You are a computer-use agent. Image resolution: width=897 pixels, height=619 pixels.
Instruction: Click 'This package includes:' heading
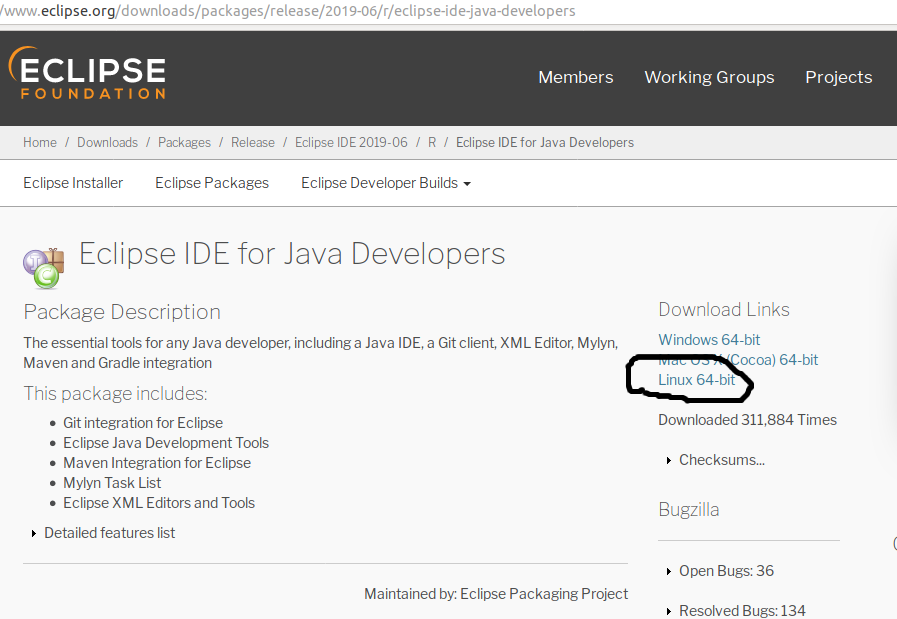[x=115, y=394]
